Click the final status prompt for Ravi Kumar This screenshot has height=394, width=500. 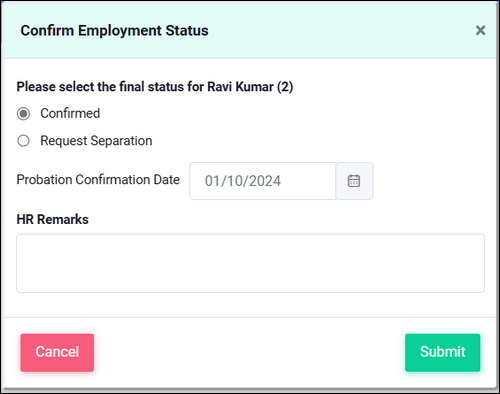click(155, 87)
